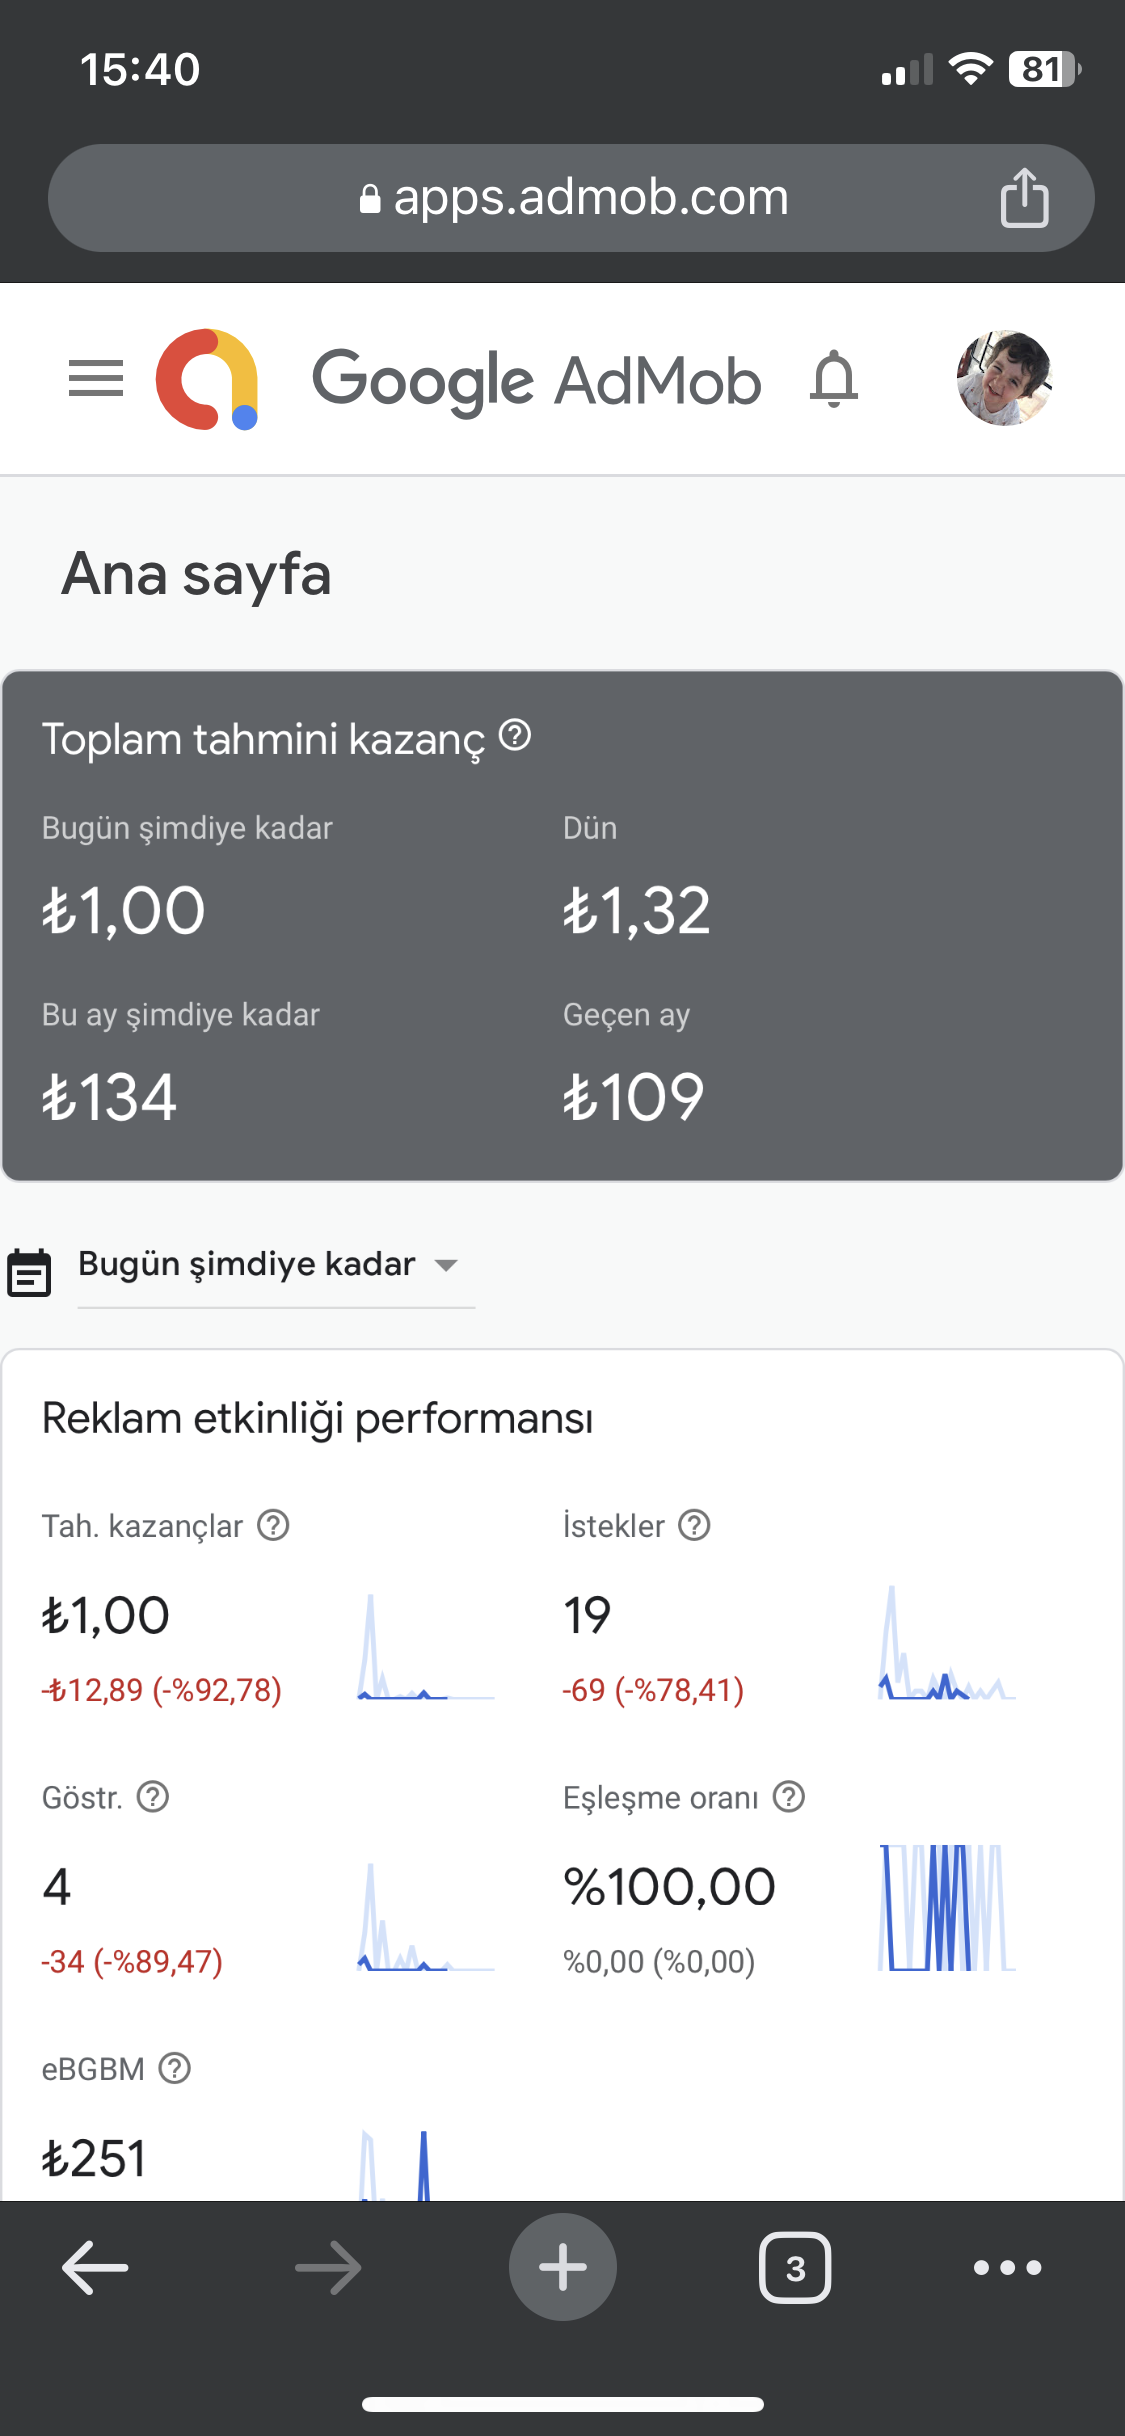
Task: Open the account profile avatar
Action: click(x=1003, y=379)
